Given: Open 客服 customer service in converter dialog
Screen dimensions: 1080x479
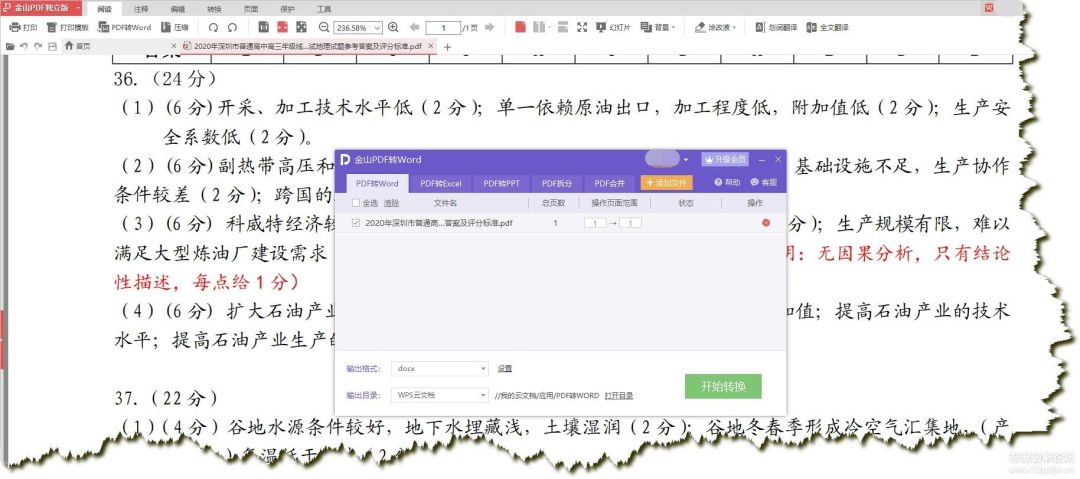Looking at the screenshot, I should tap(764, 183).
